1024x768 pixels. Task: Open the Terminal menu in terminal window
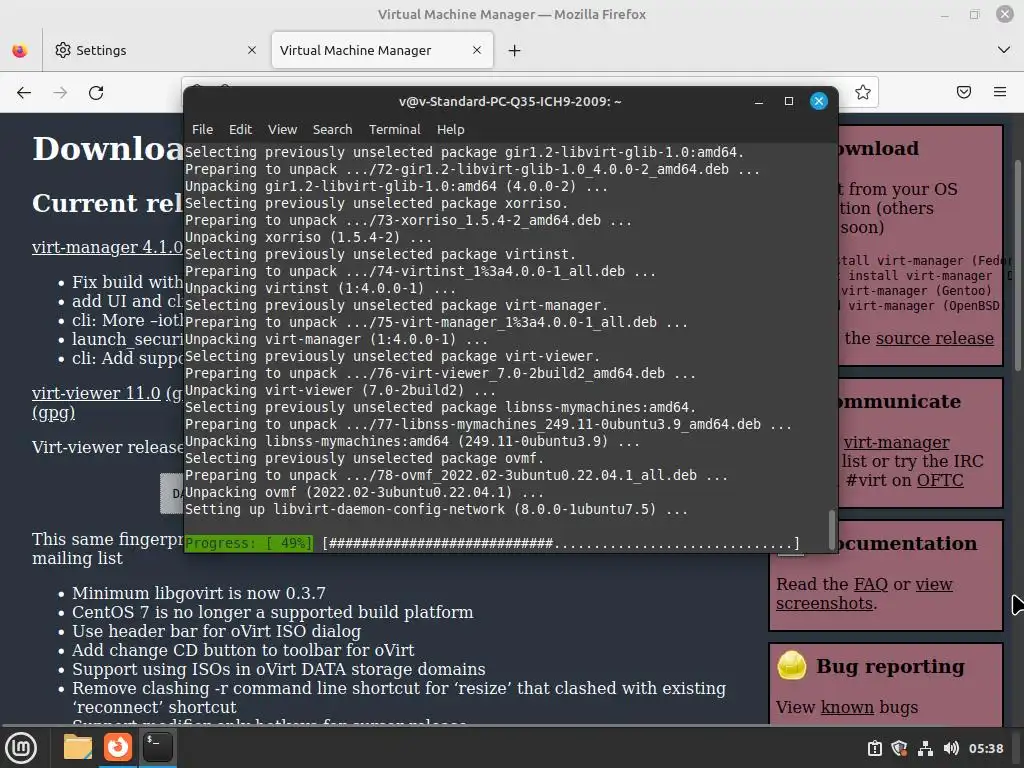[394, 129]
